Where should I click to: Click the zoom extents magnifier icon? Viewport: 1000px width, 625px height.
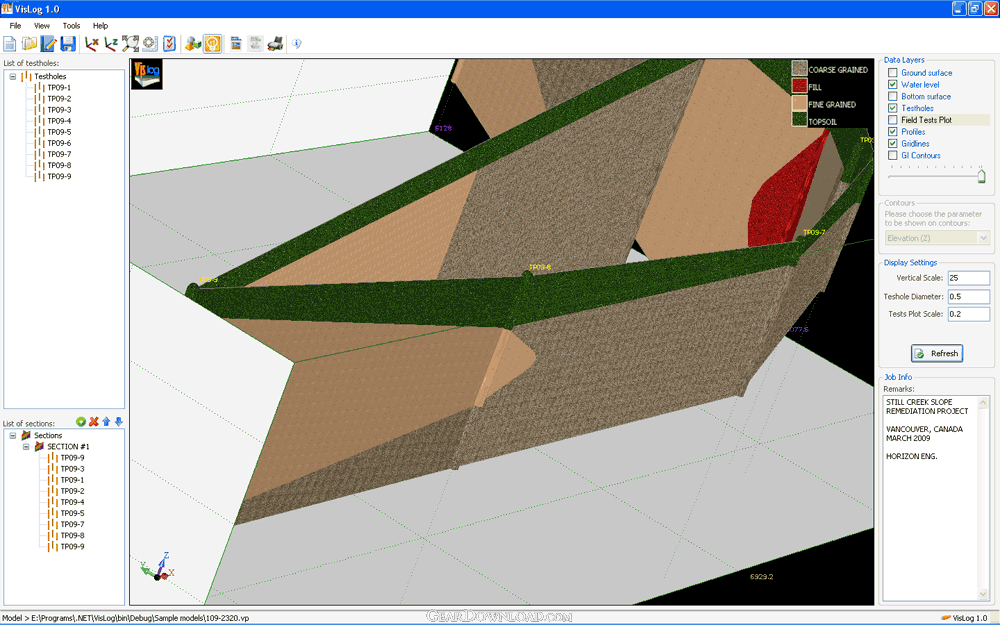tap(130, 44)
